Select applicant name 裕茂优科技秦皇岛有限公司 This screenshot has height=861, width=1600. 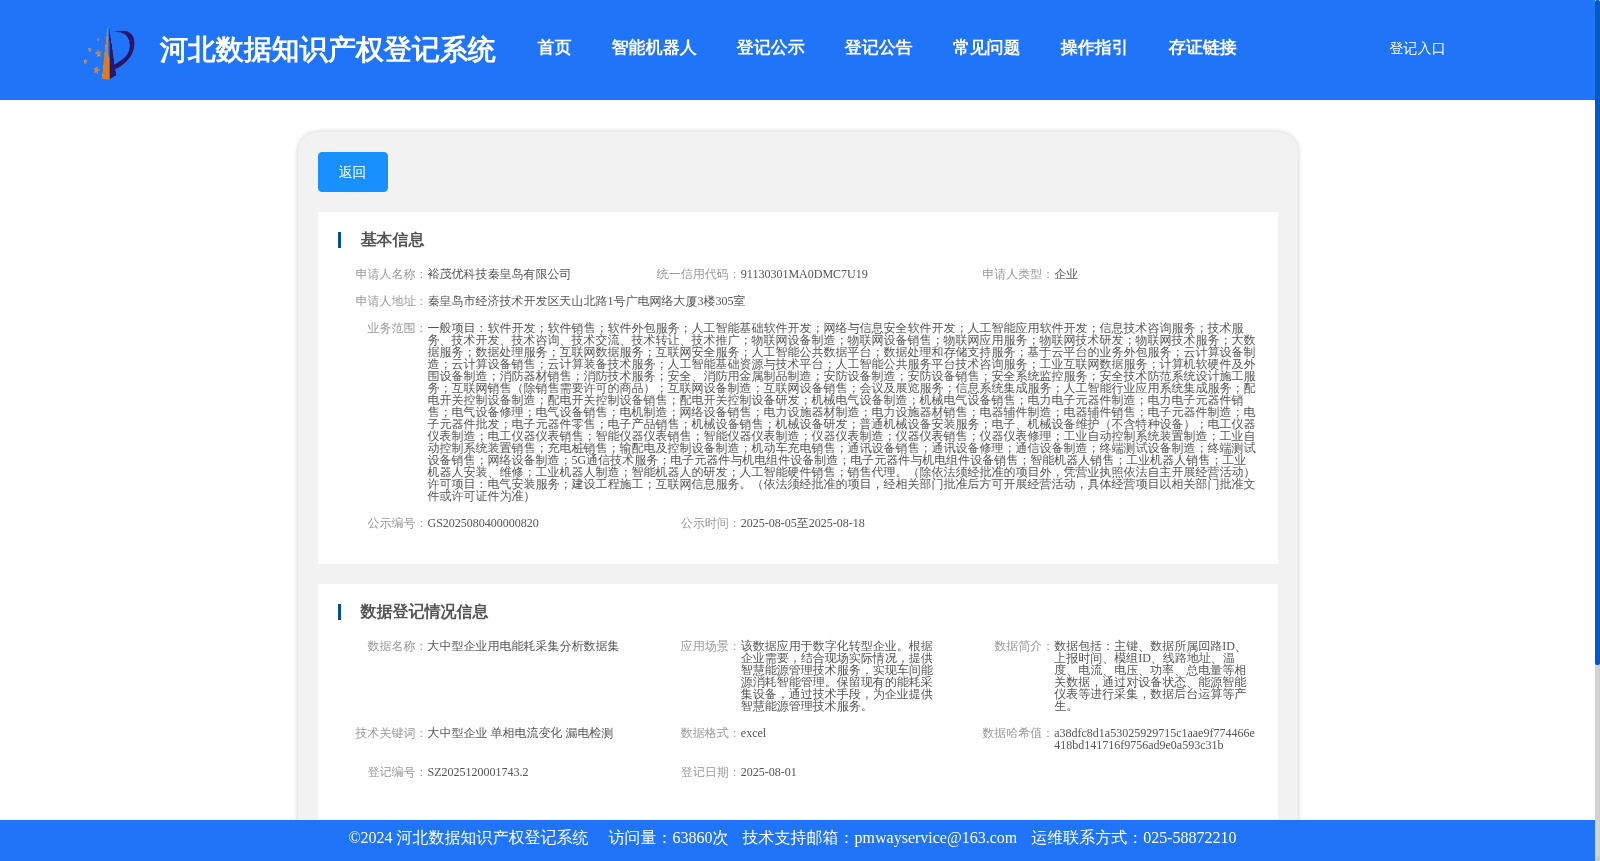pyautogui.click(x=499, y=274)
